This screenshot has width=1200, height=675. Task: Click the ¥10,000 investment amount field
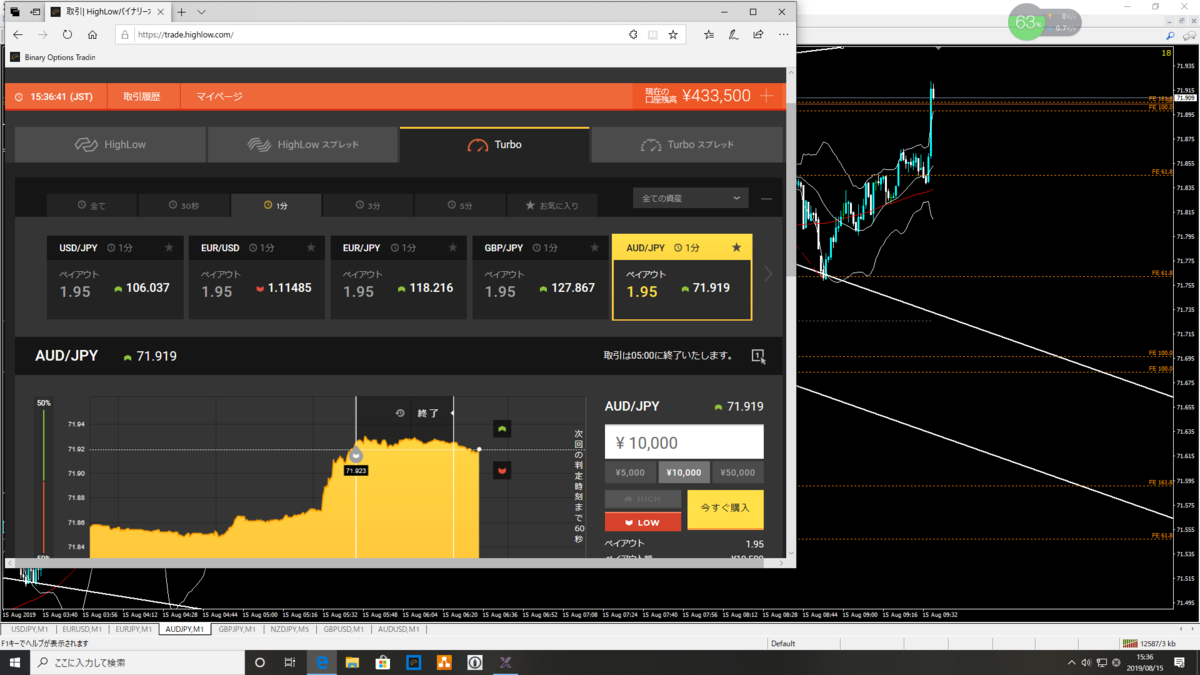click(x=684, y=442)
